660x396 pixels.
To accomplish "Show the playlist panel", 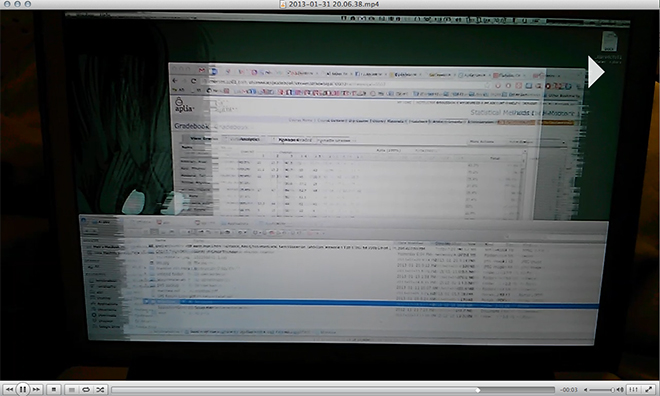I will tap(72, 390).
